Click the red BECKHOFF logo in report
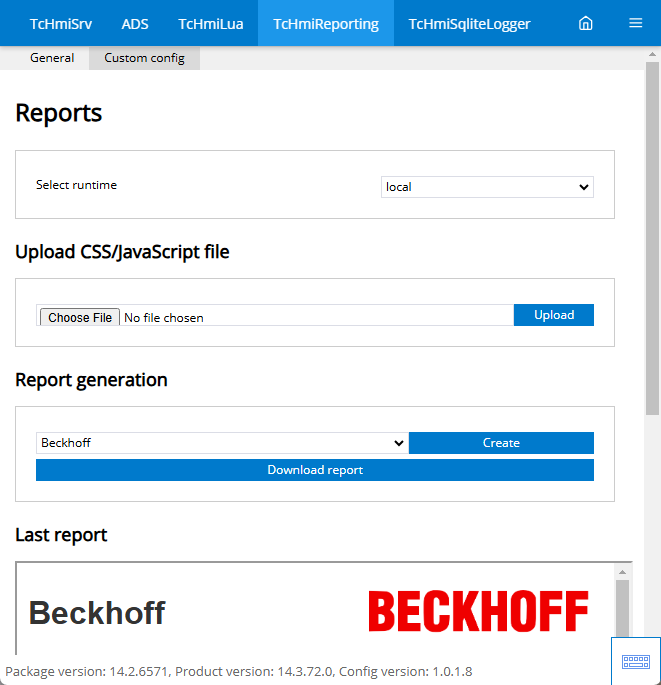 (478, 611)
